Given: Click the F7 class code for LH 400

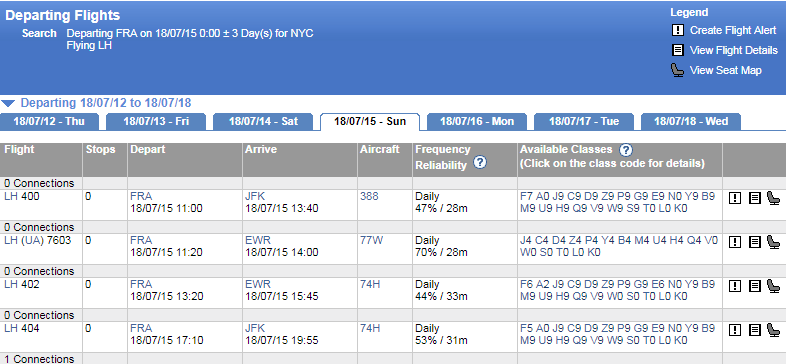Looking at the screenshot, I should point(526,197).
